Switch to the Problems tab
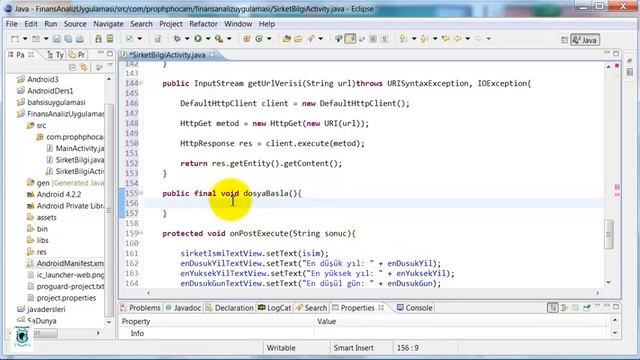The width and height of the screenshot is (640, 360). [141, 308]
